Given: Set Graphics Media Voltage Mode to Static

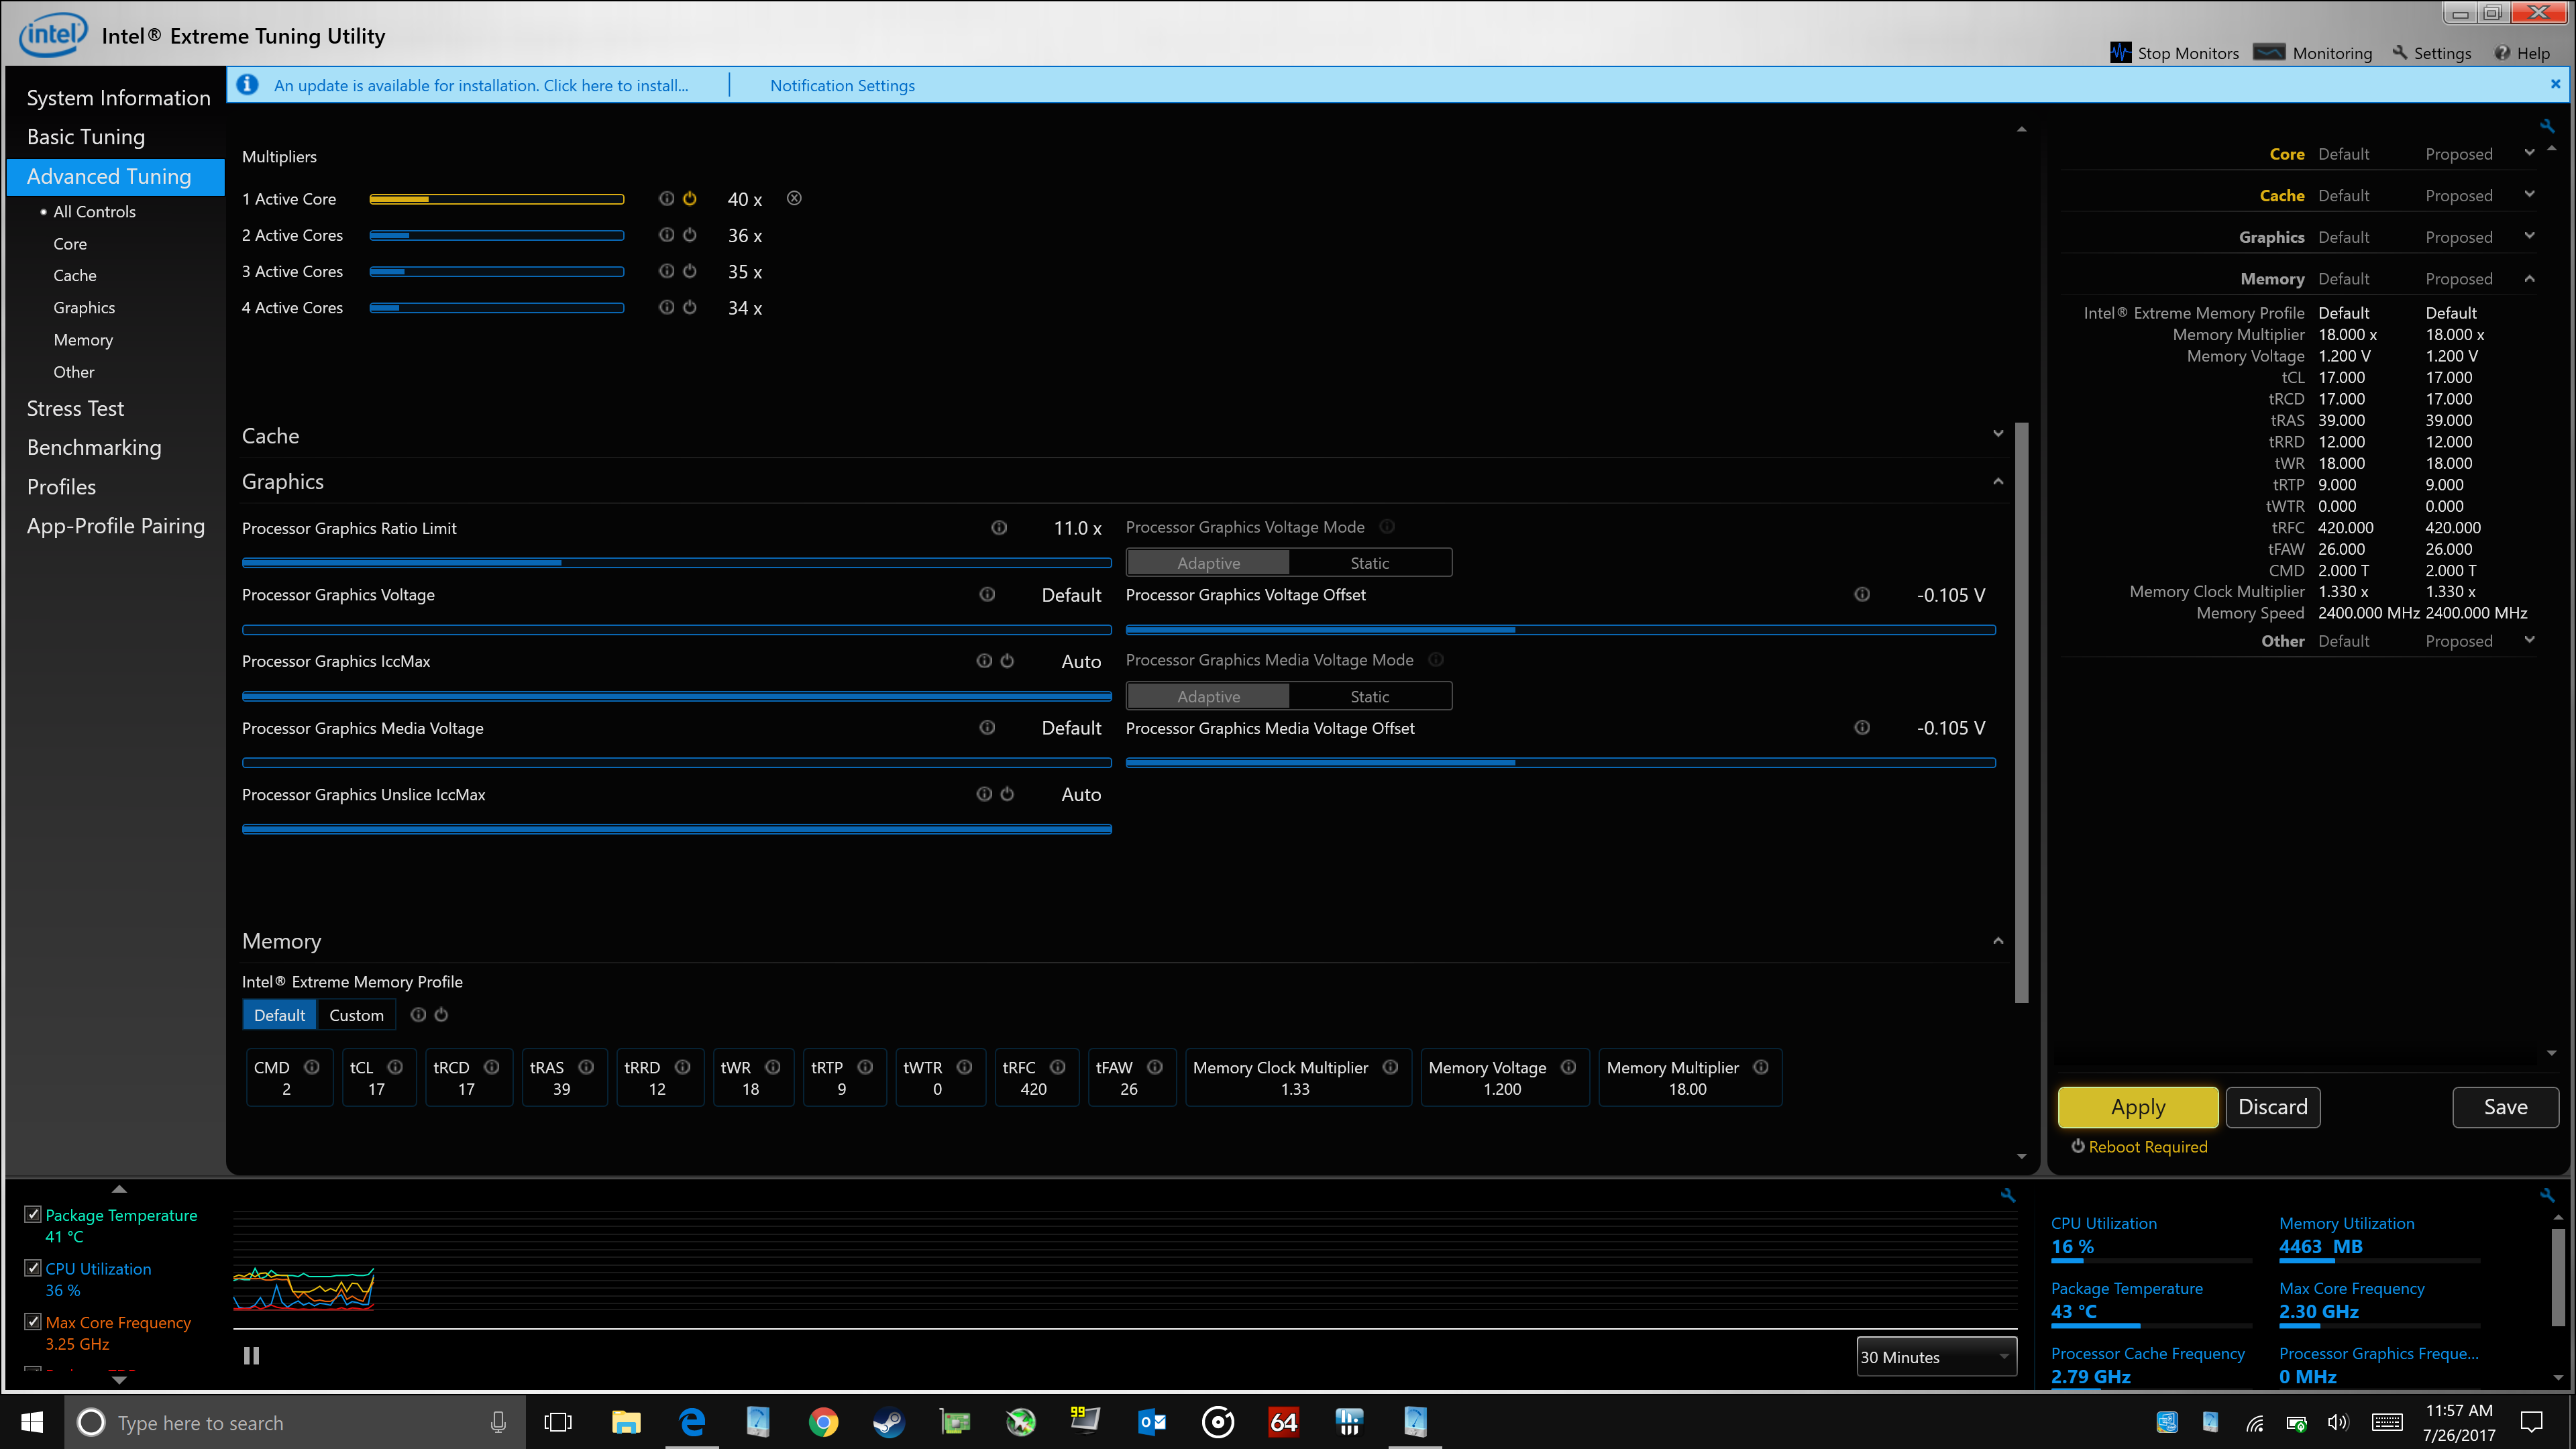Looking at the screenshot, I should tap(1370, 696).
